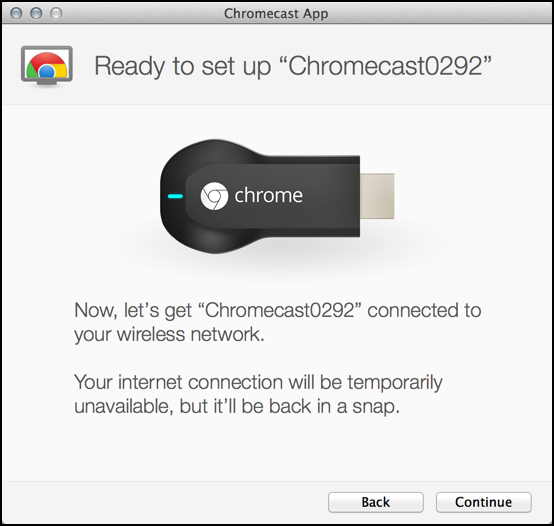Minimize the Chromecast App window
554x526 pixels.
click(x=36, y=13)
